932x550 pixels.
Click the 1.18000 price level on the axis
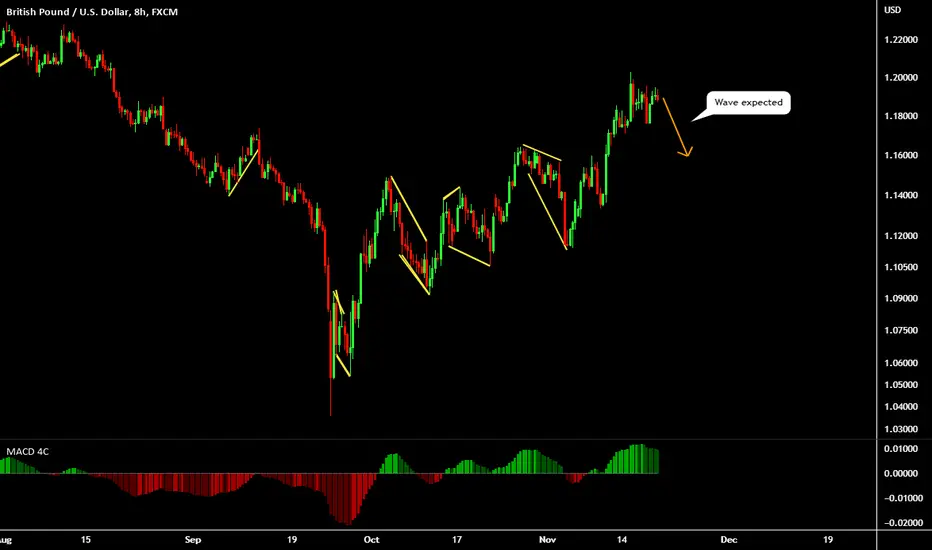click(900, 116)
